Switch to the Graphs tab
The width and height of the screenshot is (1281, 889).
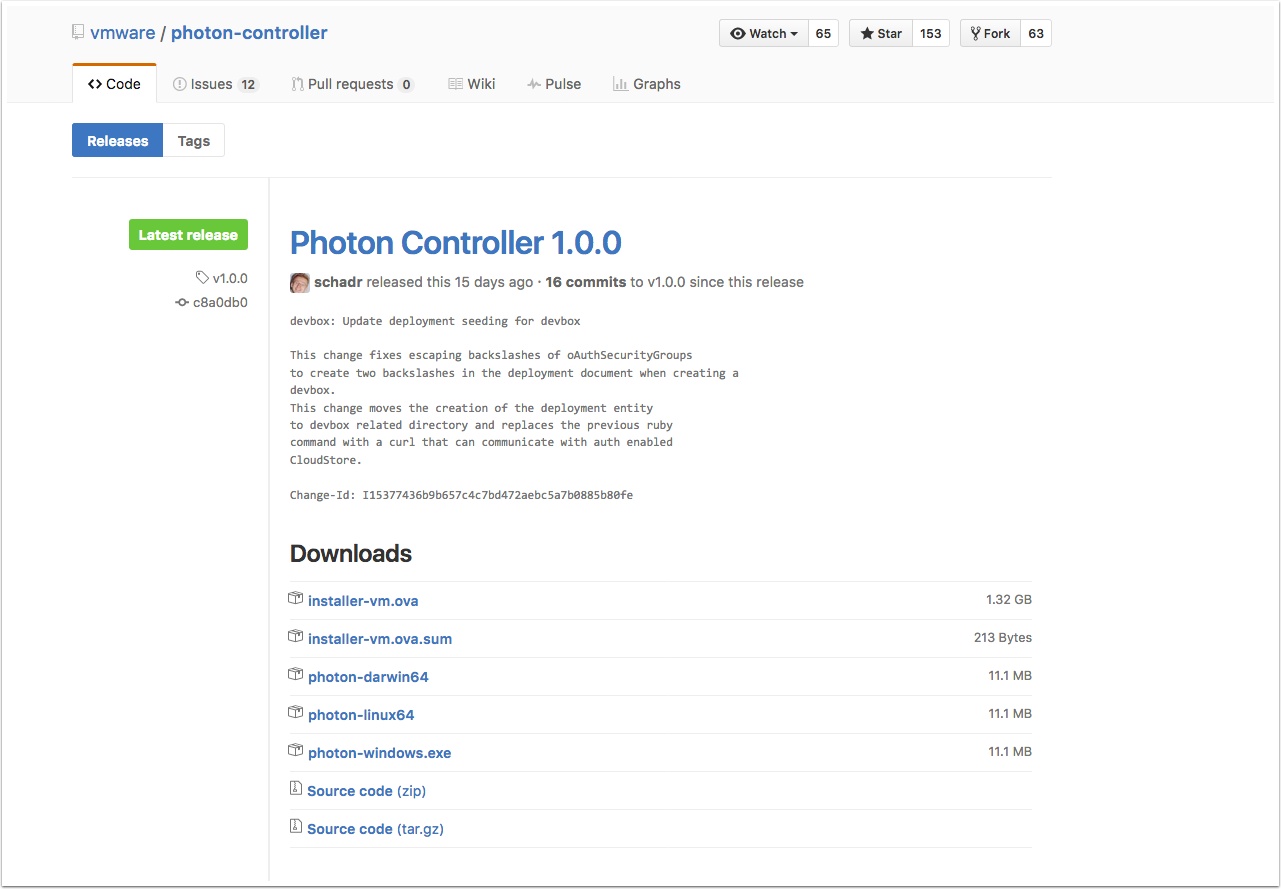click(x=647, y=84)
